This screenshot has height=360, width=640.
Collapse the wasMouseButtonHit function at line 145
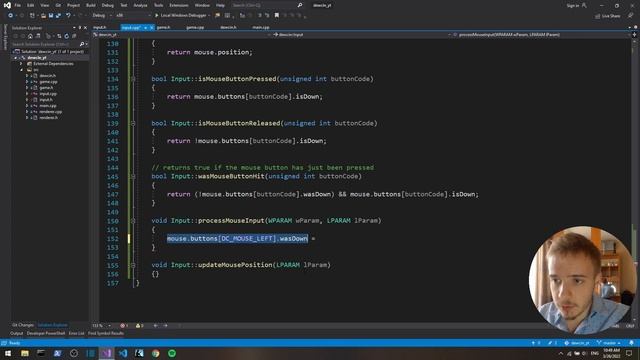tap(133, 176)
